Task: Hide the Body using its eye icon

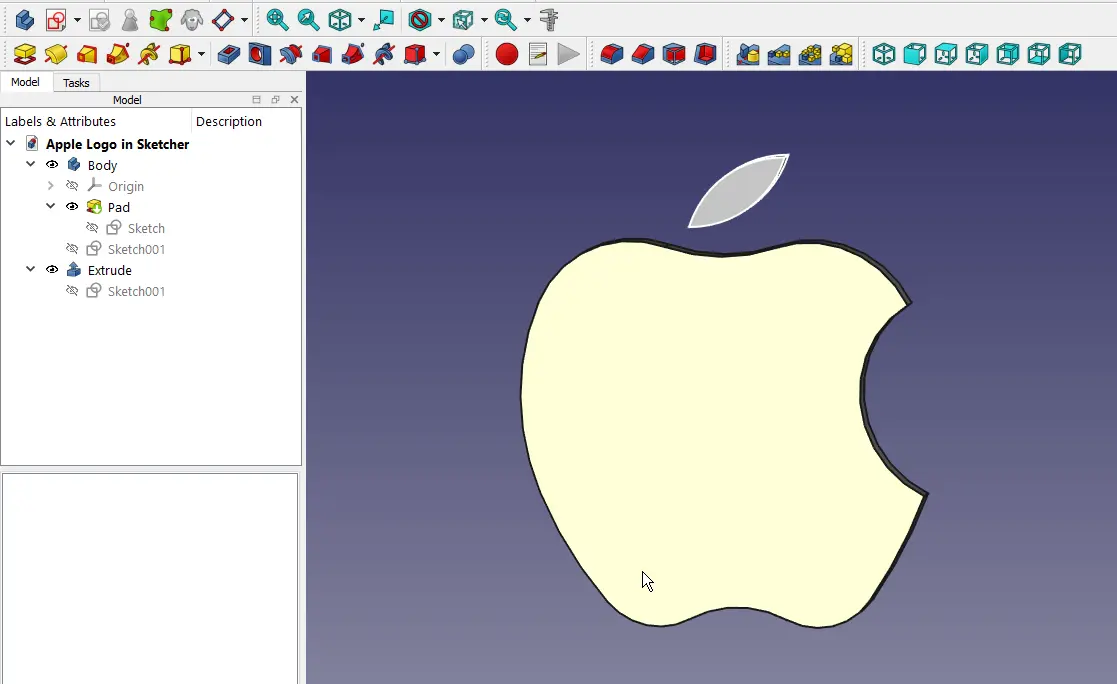Action: pos(52,165)
